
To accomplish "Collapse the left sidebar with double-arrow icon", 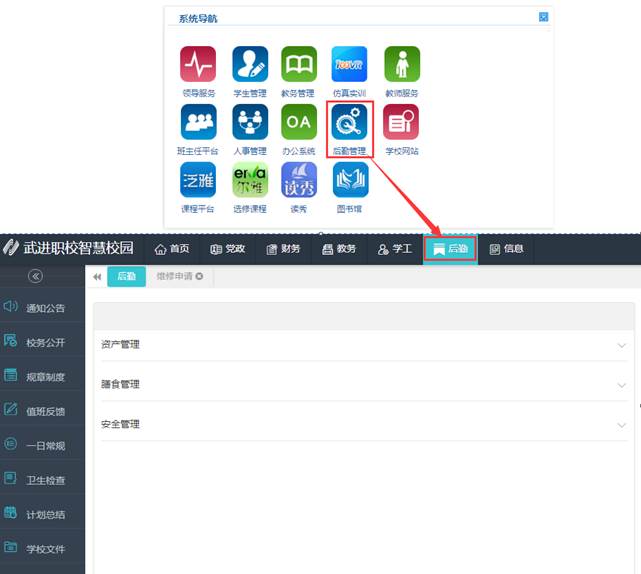I will 35,276.
